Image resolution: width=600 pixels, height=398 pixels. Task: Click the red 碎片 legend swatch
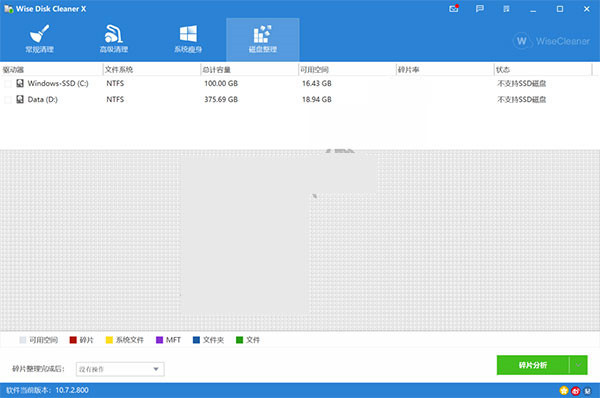(73, 340)
